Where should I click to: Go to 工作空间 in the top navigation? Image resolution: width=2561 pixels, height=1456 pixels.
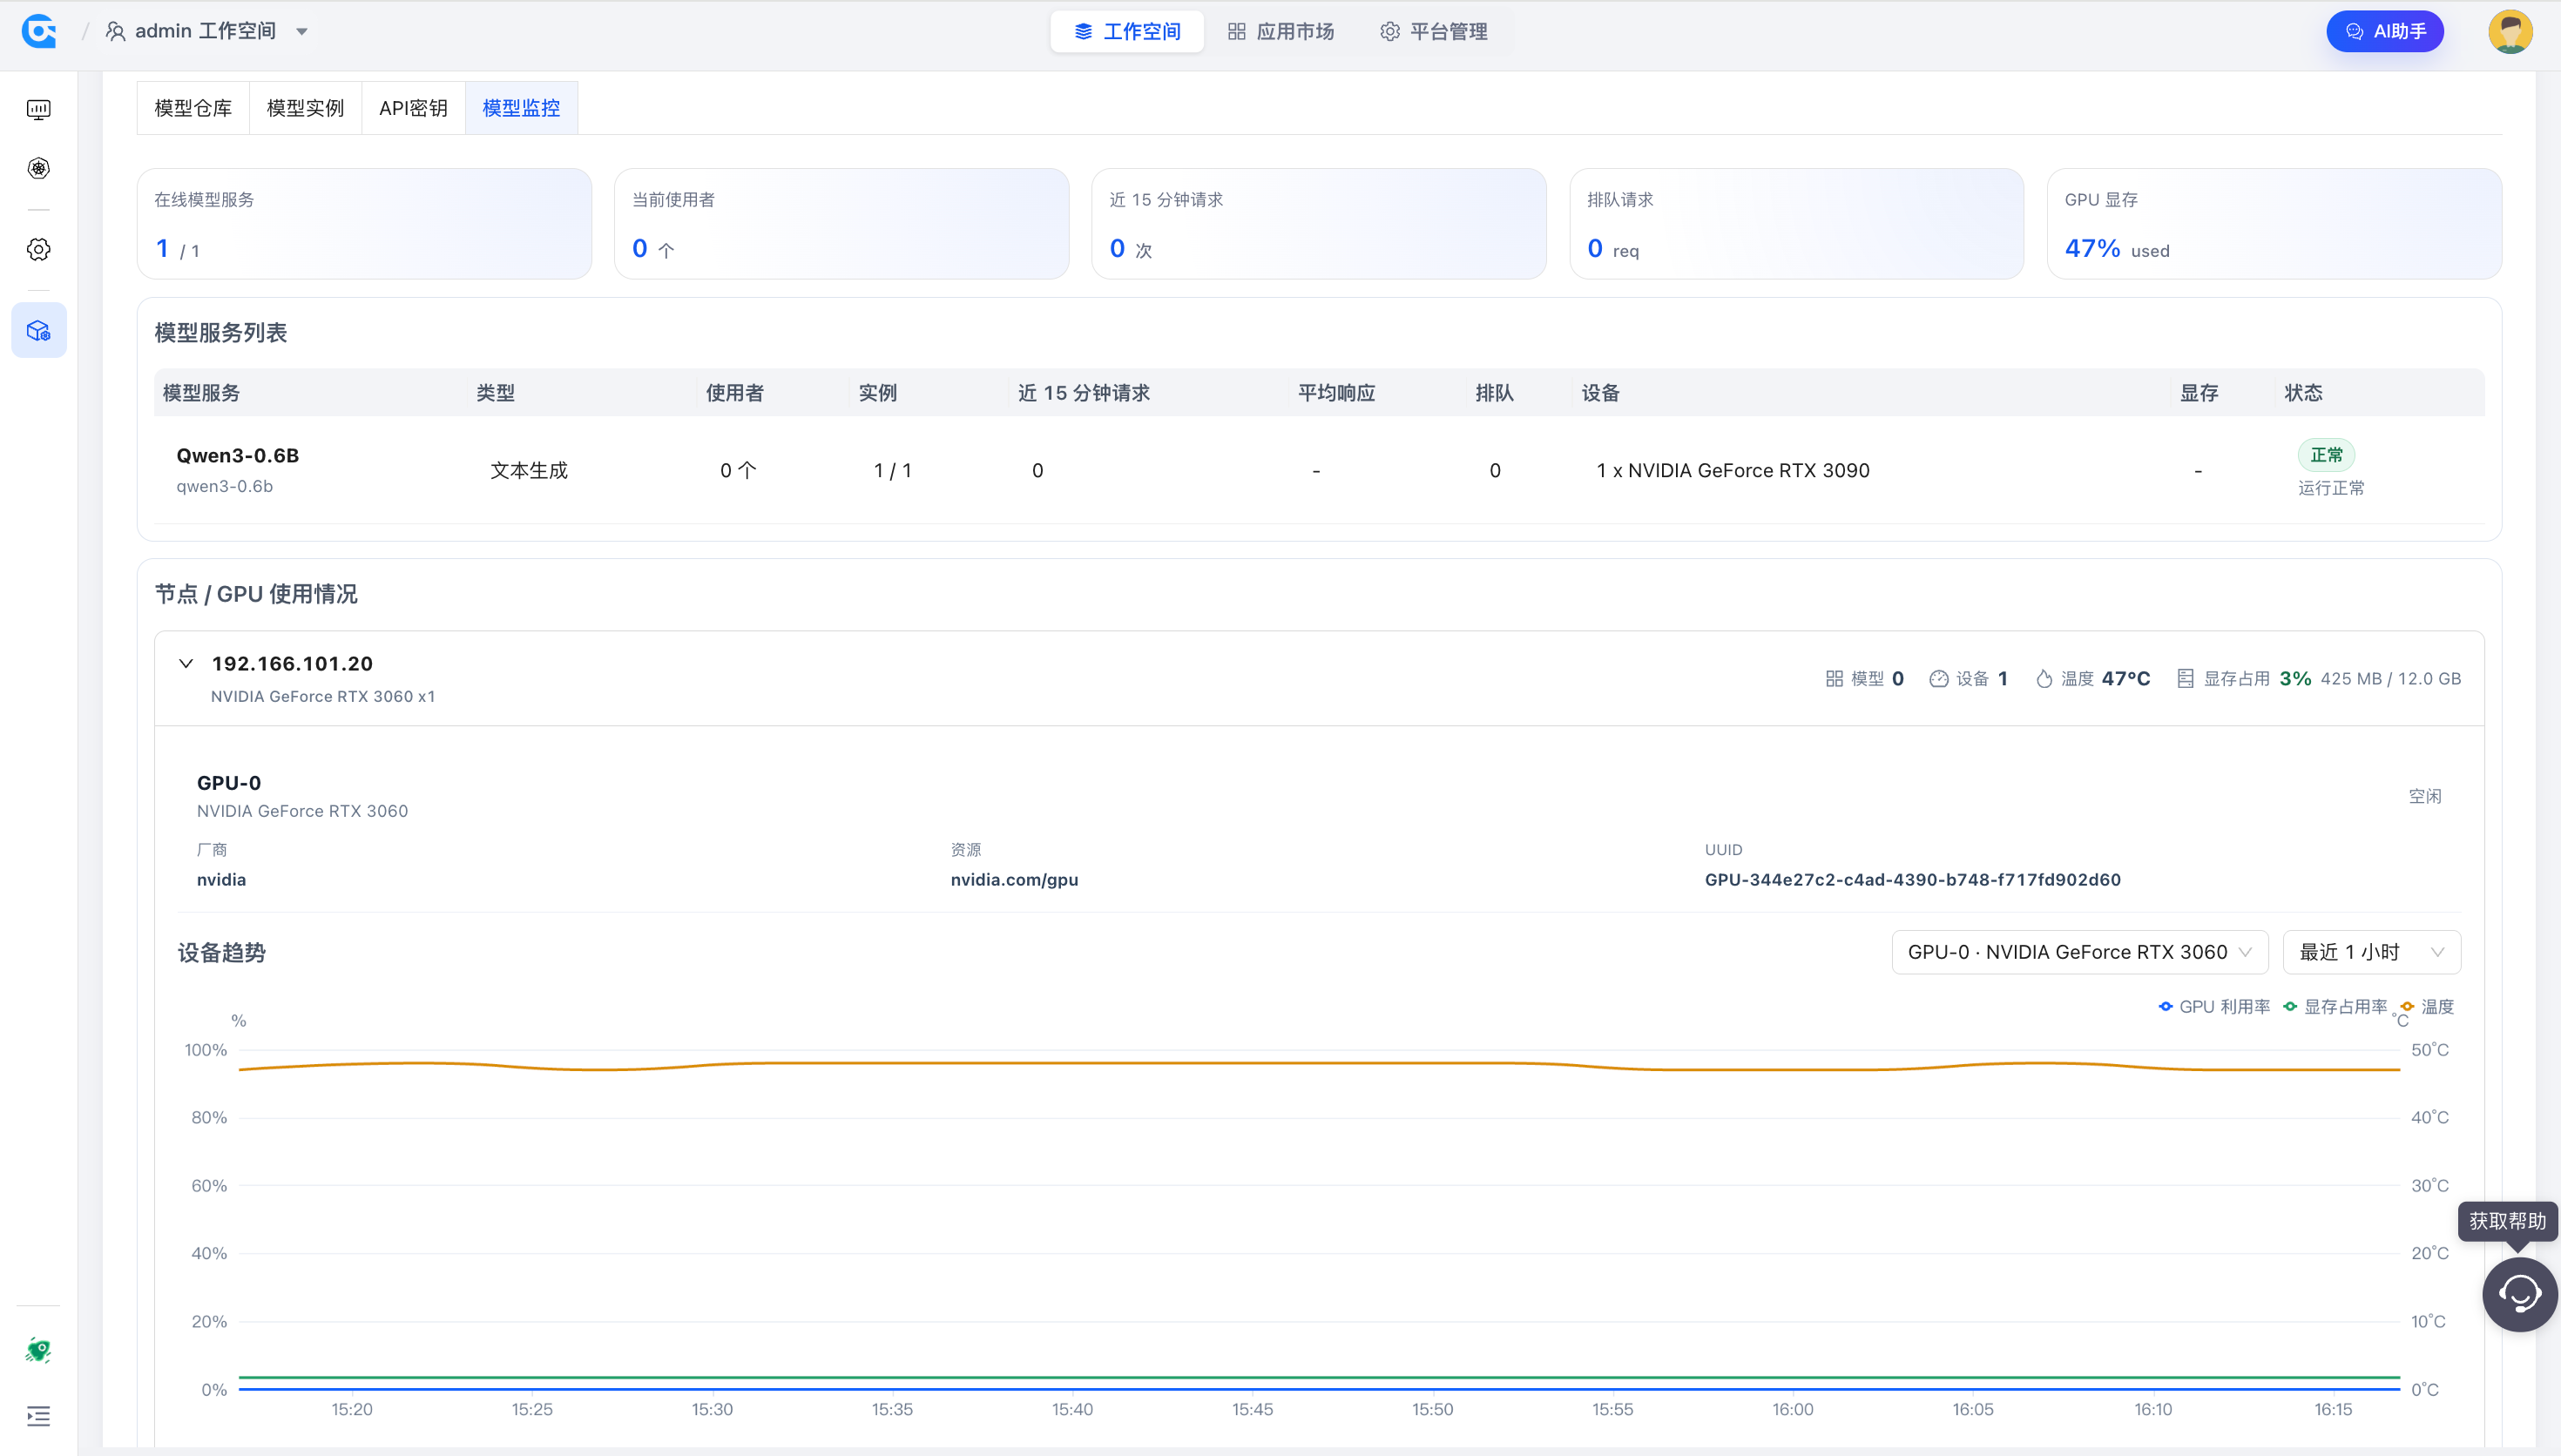tap(1127, 31)
